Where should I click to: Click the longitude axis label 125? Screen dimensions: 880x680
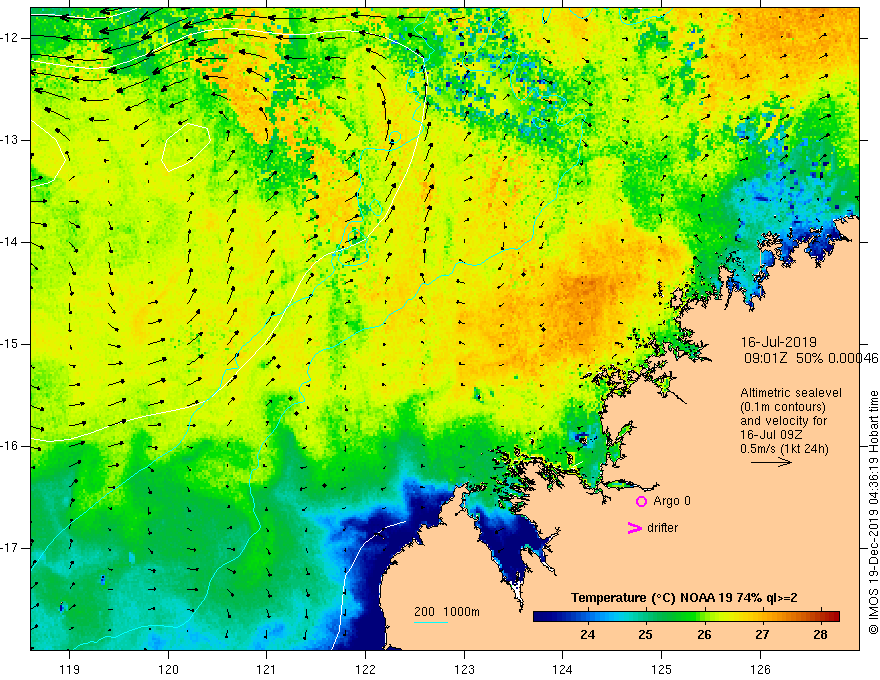(x=662, y=669)
